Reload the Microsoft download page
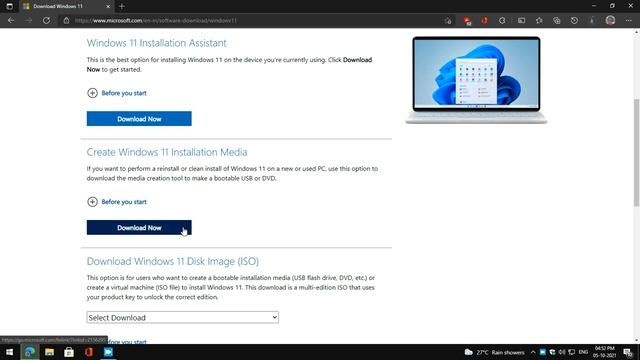 [46, 20]
